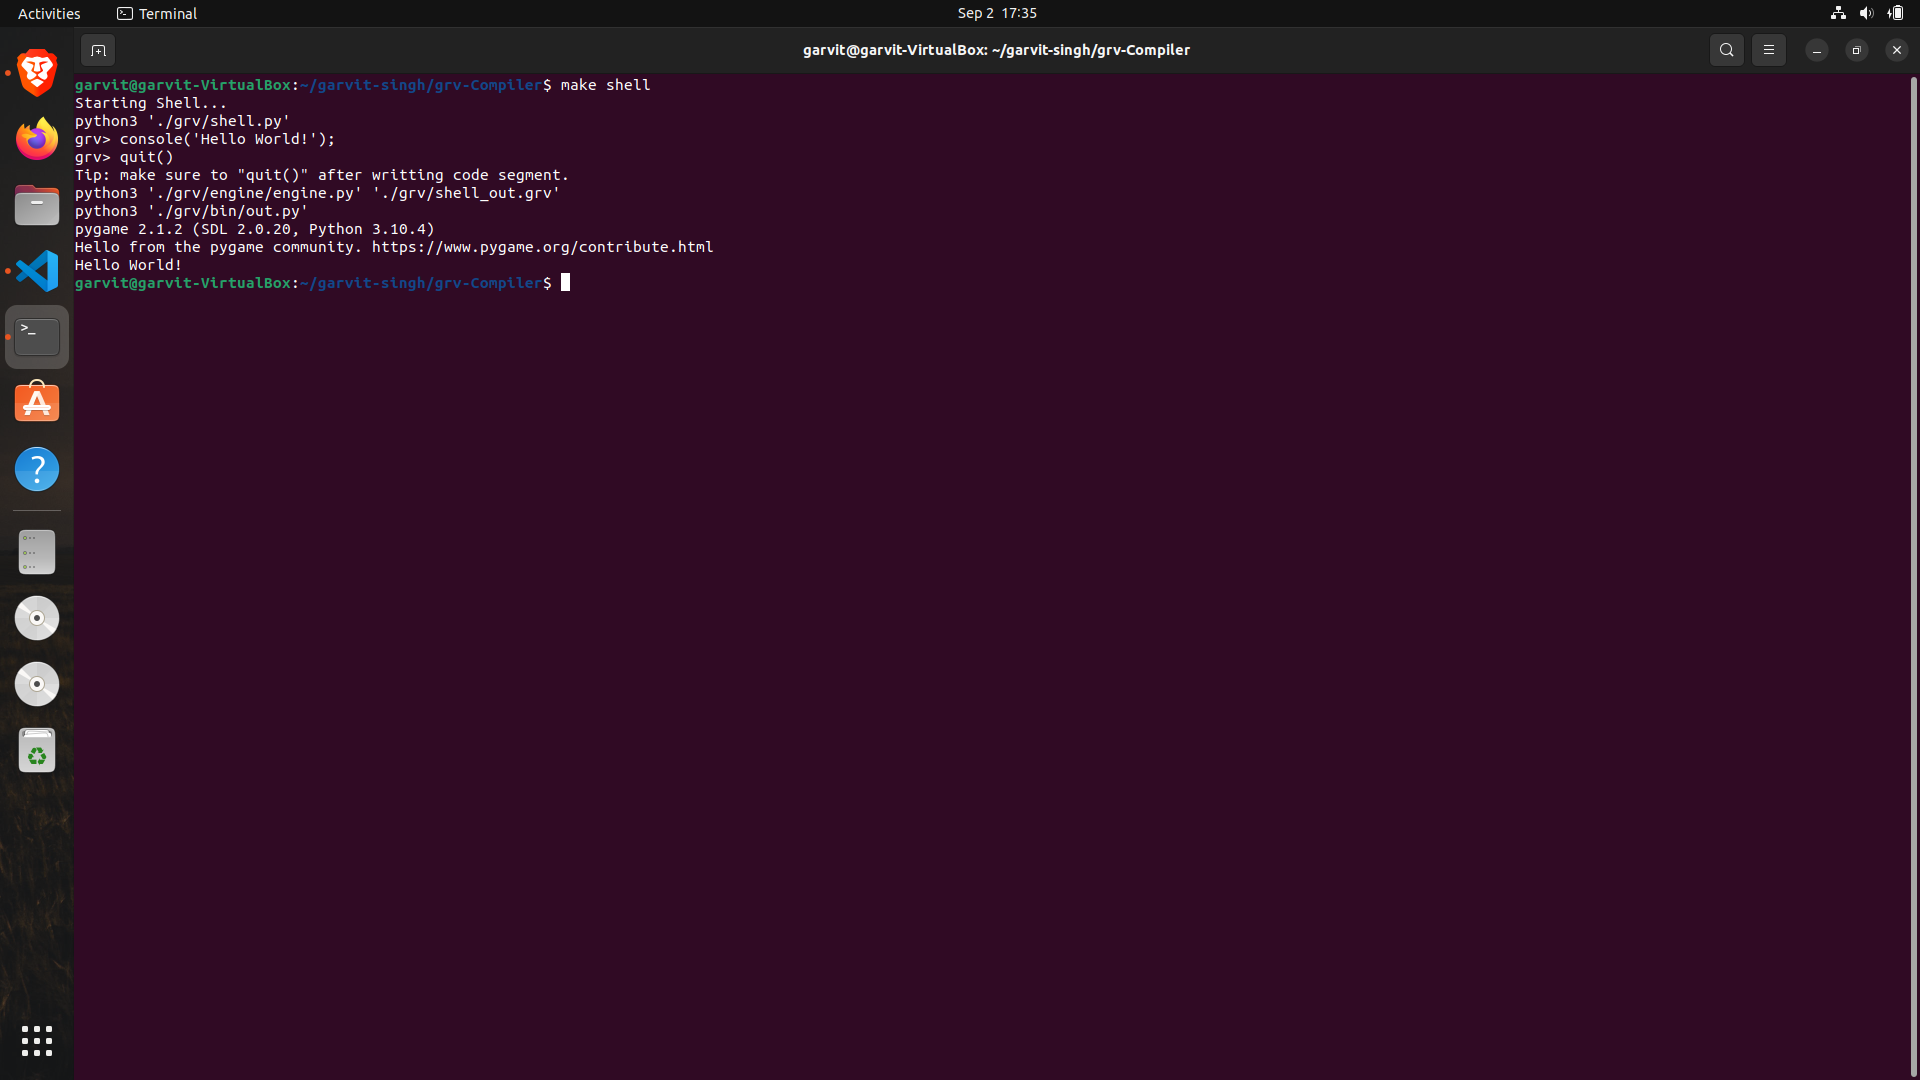1920x1080 pixels.
Task: Click the 'grv> quit()' line
Action: point(124,157)
